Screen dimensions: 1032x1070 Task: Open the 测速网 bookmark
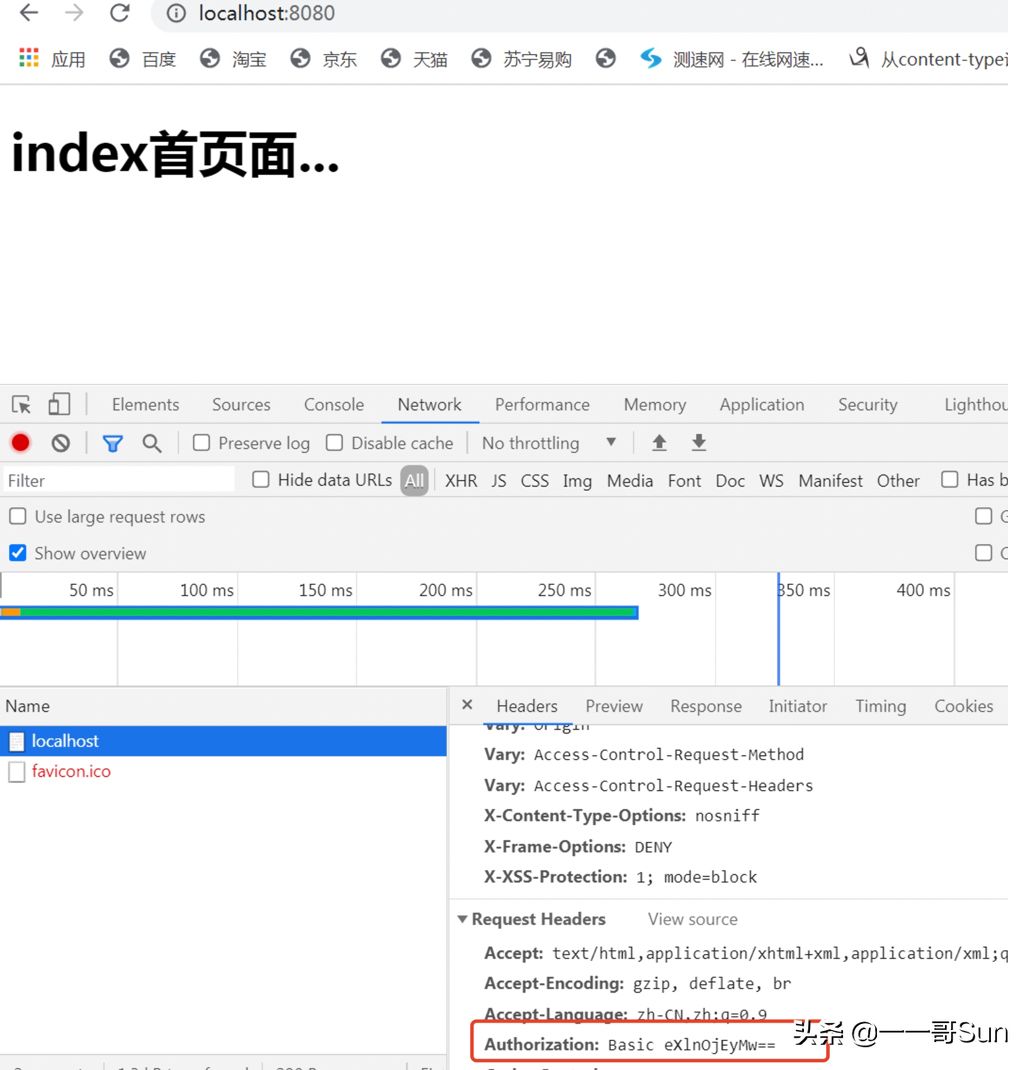coord(732,59)
